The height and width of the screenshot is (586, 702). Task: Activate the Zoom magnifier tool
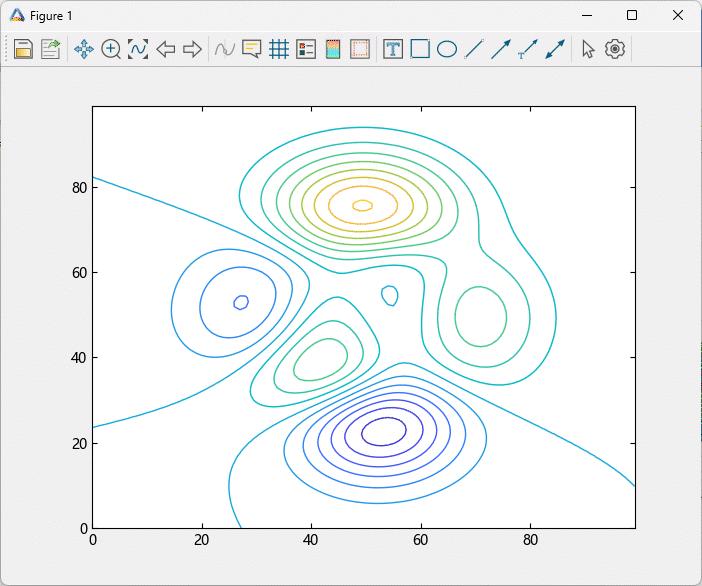[x=111, y=49]
